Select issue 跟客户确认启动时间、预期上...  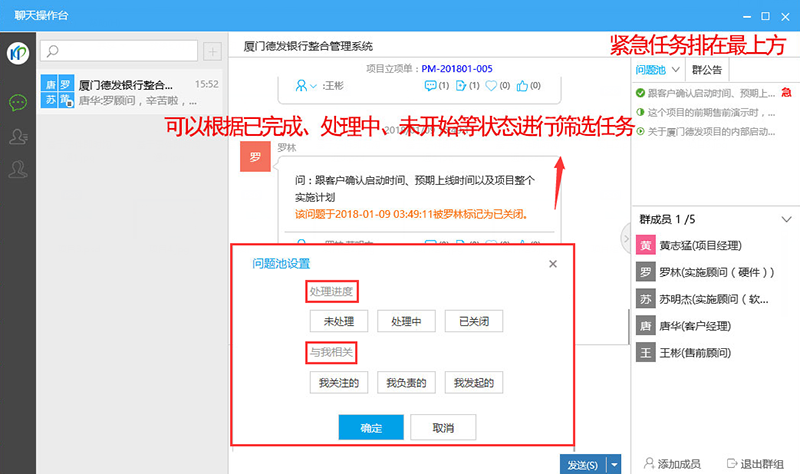[x=711, y=93]
